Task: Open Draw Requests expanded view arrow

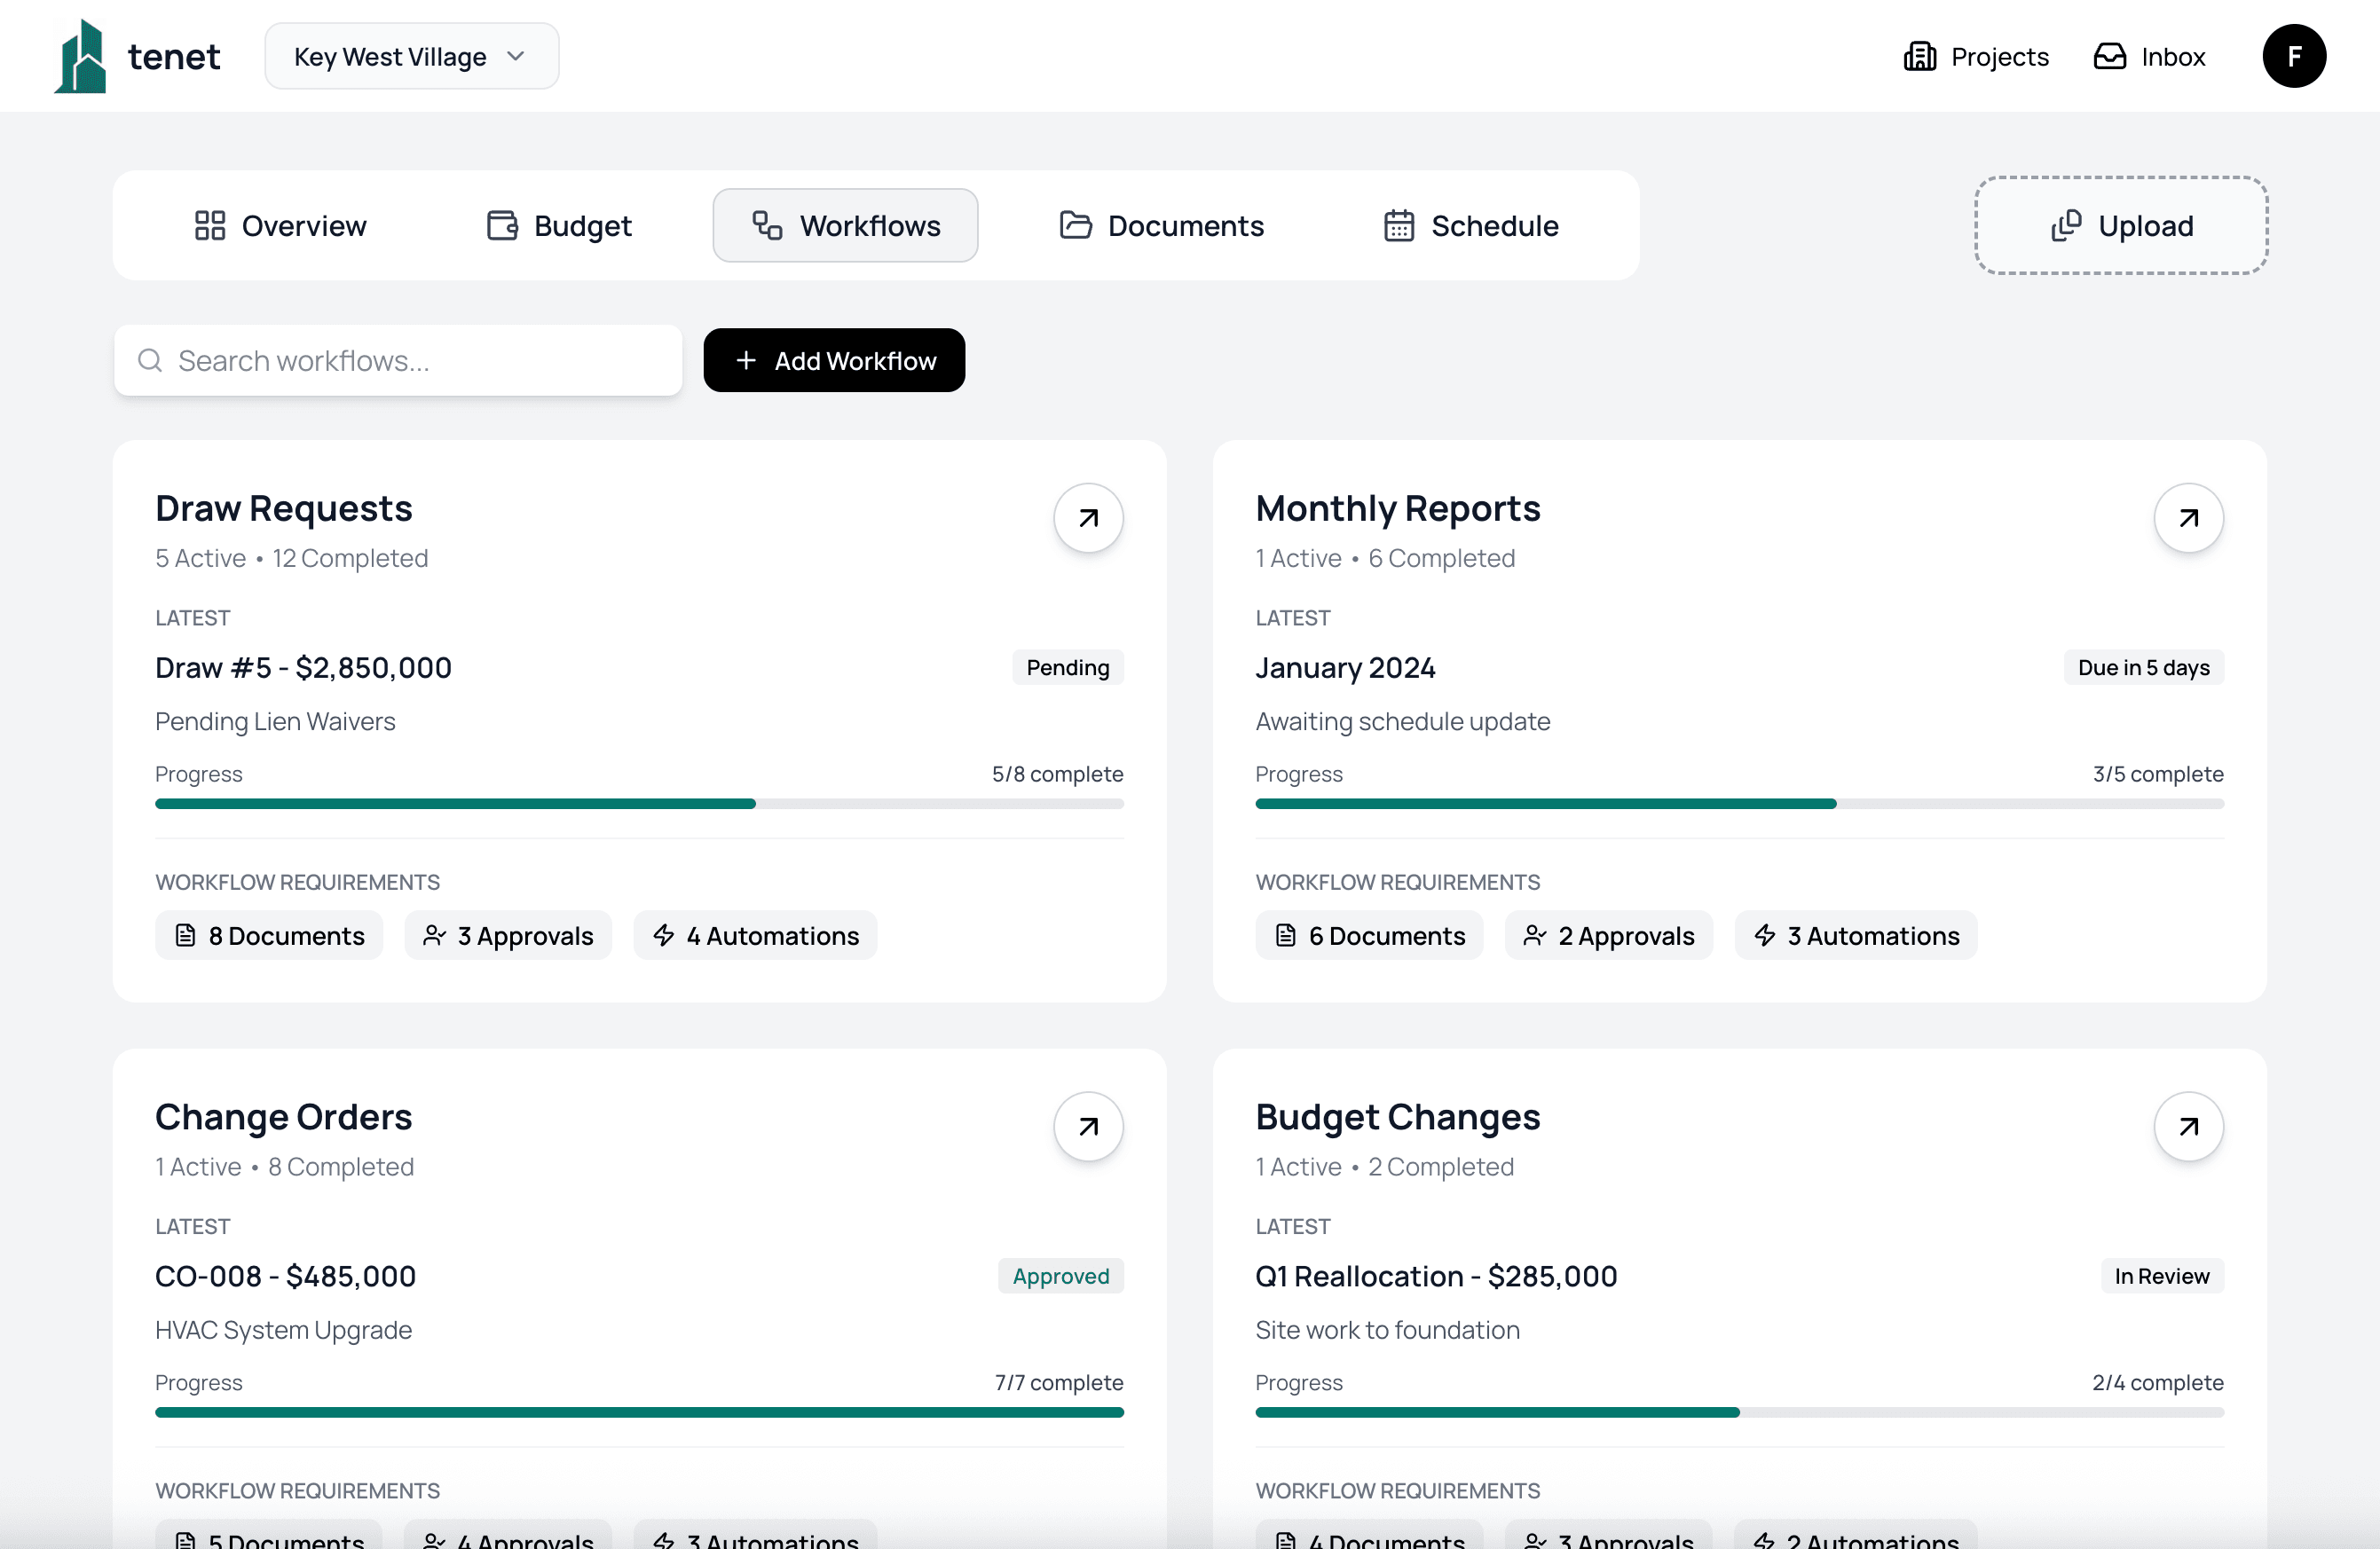Action: coord(1088,518)
